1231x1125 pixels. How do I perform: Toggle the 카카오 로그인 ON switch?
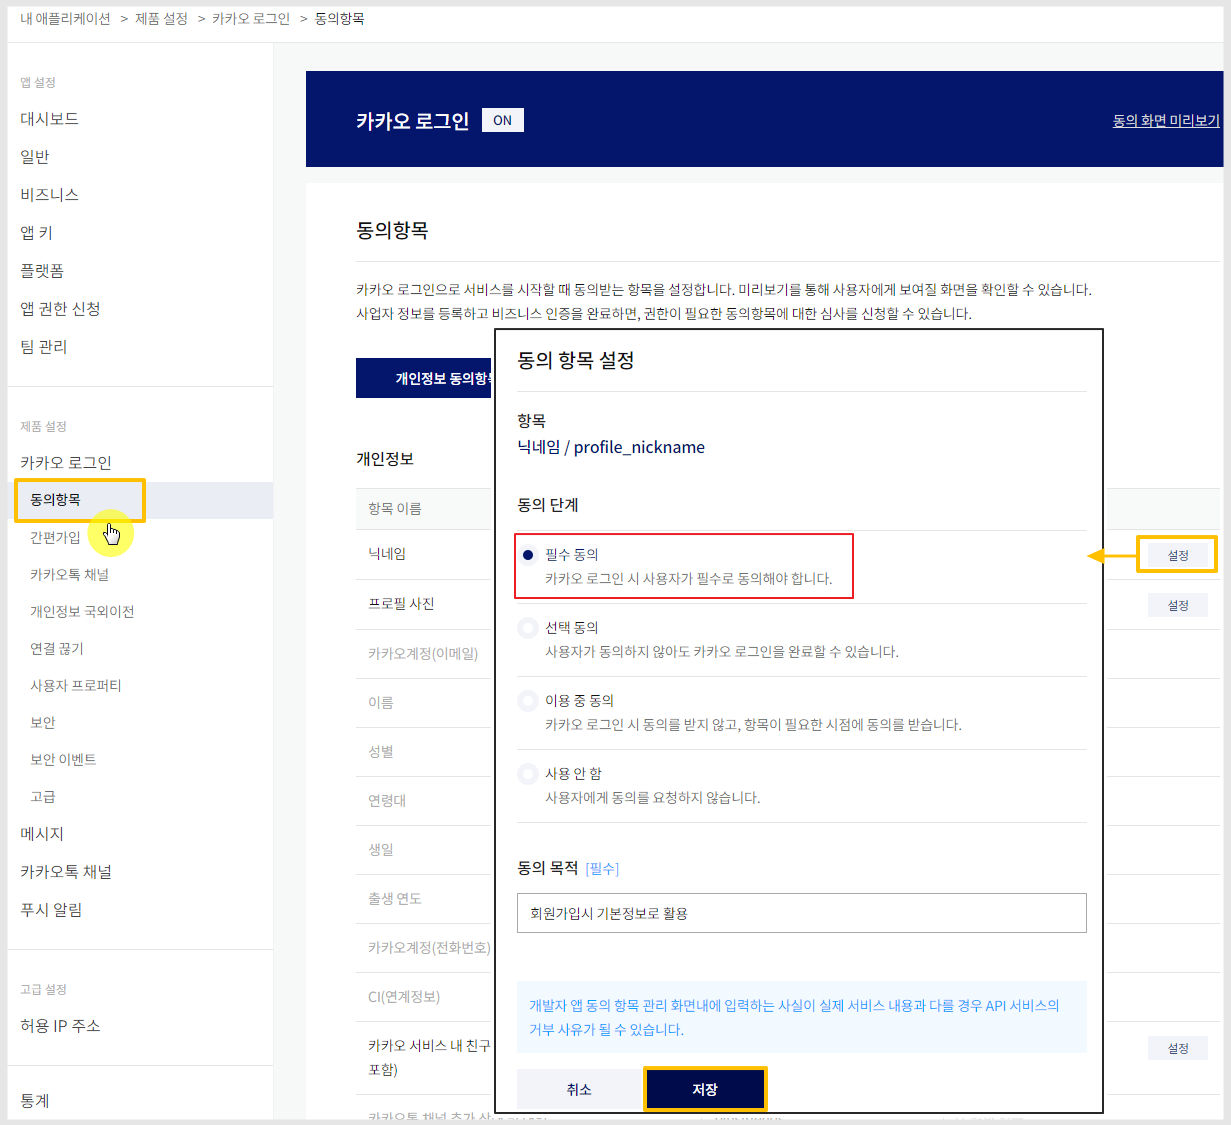pyautogui.click(x=502, y=120)
